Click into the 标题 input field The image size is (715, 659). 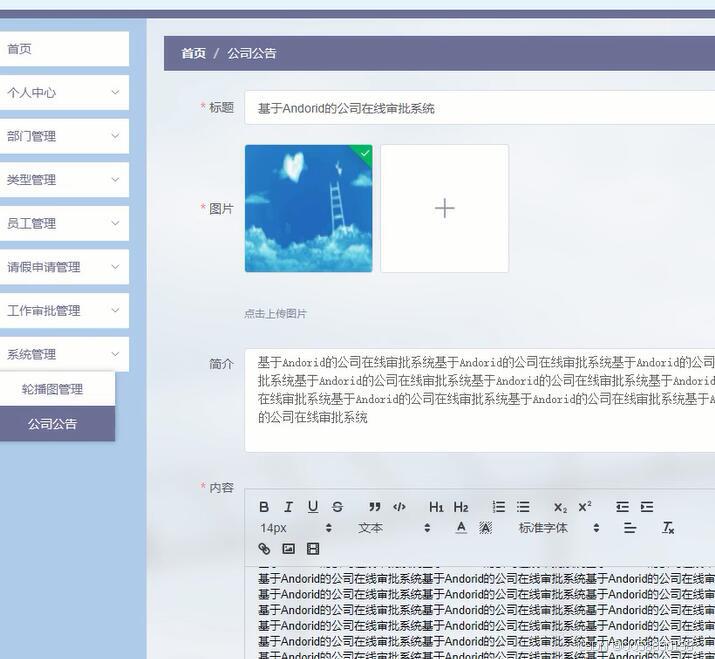pos(480,108)
